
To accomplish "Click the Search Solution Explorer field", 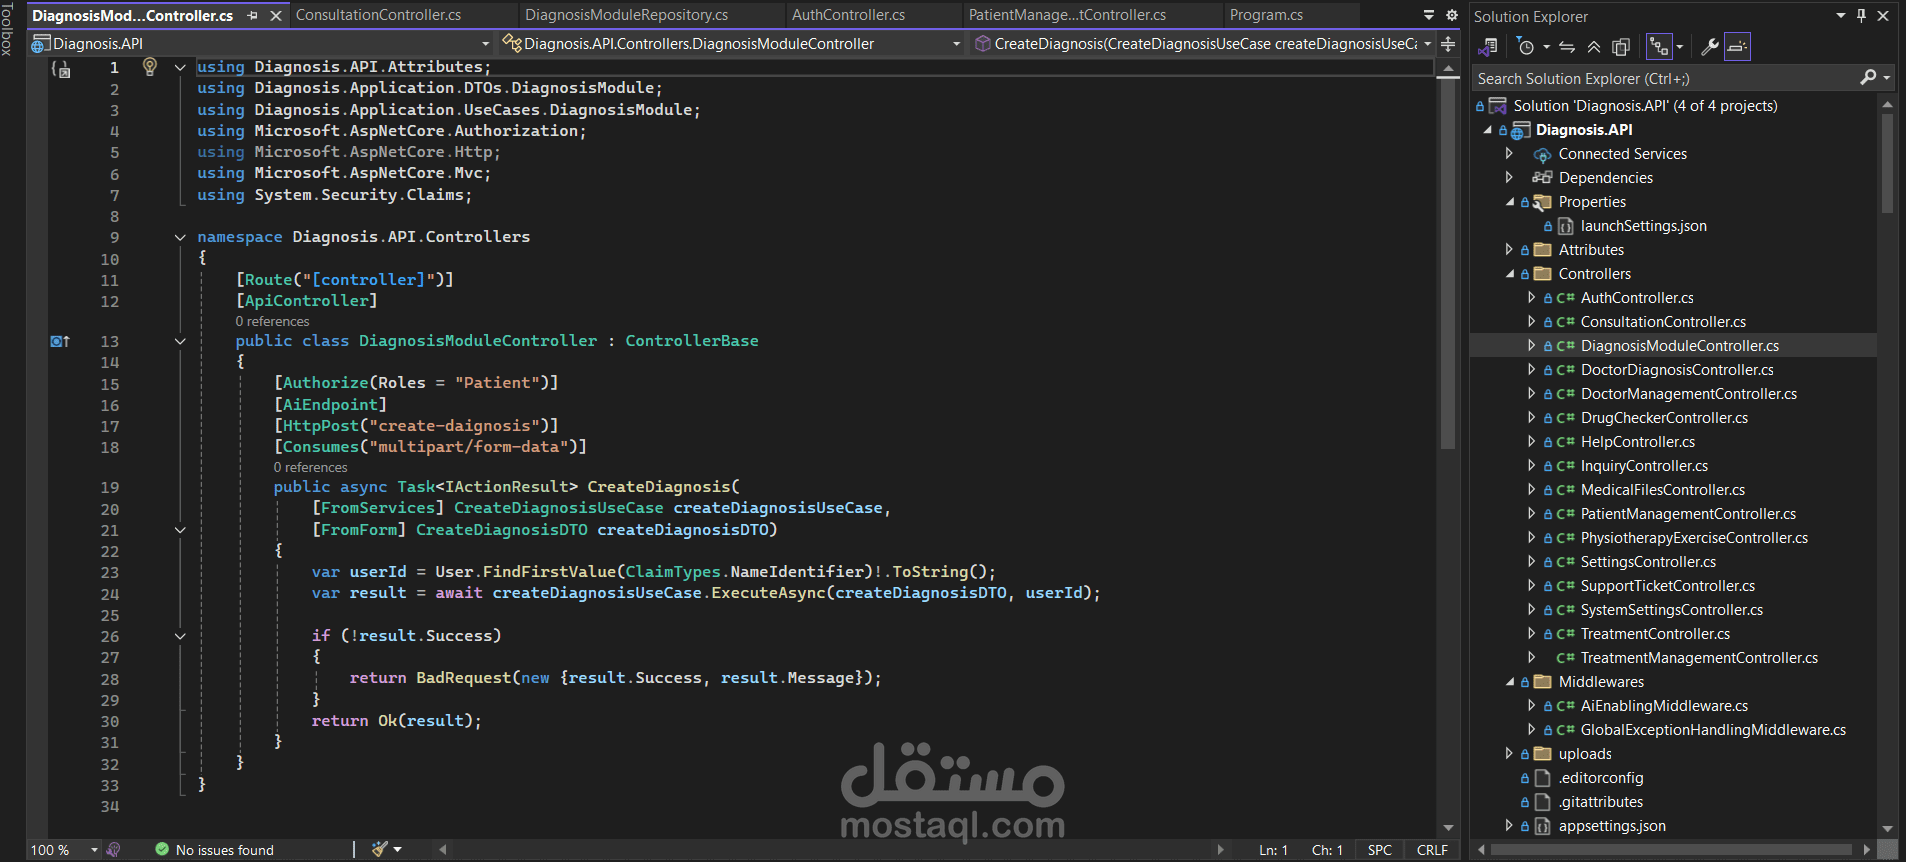I will (1664, 78).
